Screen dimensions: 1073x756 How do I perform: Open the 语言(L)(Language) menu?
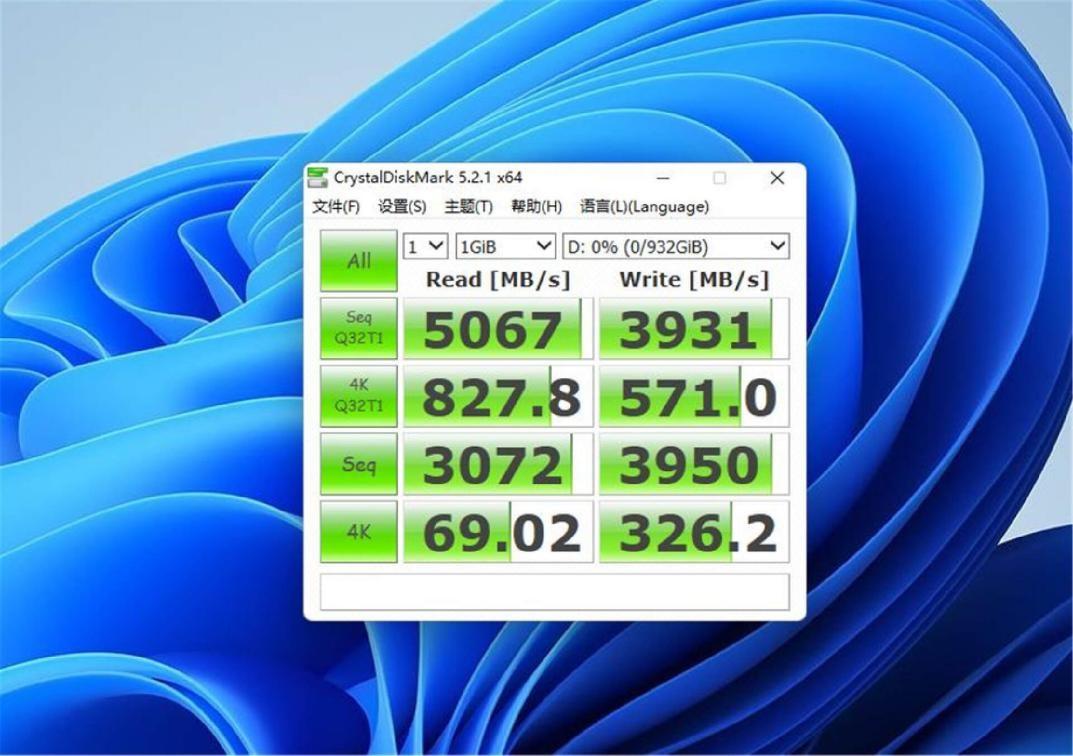coord(645,207)
